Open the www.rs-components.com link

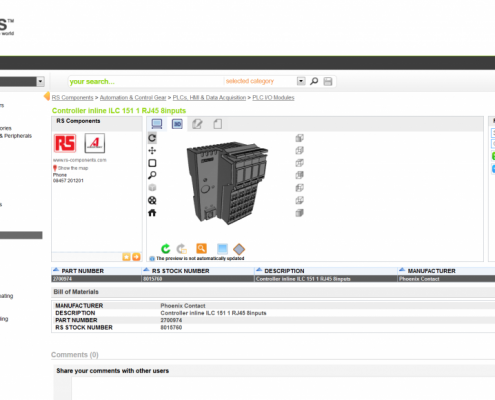pos(80,160)
